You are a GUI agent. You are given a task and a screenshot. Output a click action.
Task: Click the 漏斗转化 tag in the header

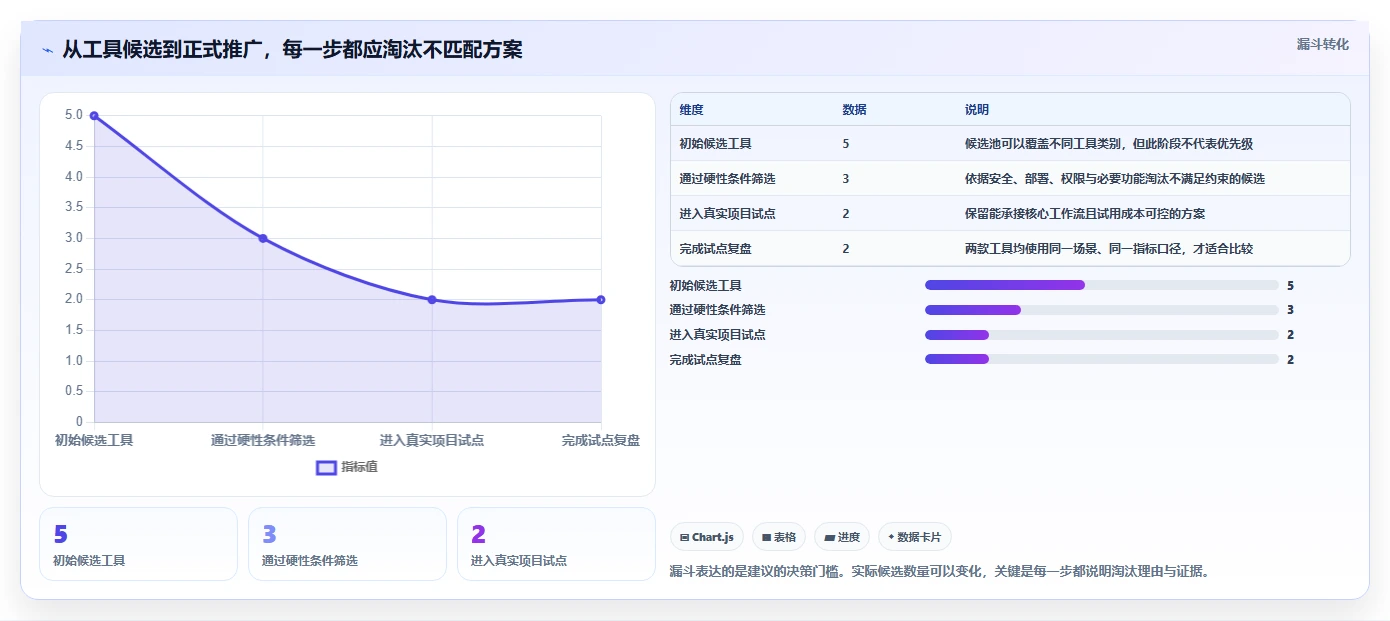pyautogui.click(x=1322, y=44)
